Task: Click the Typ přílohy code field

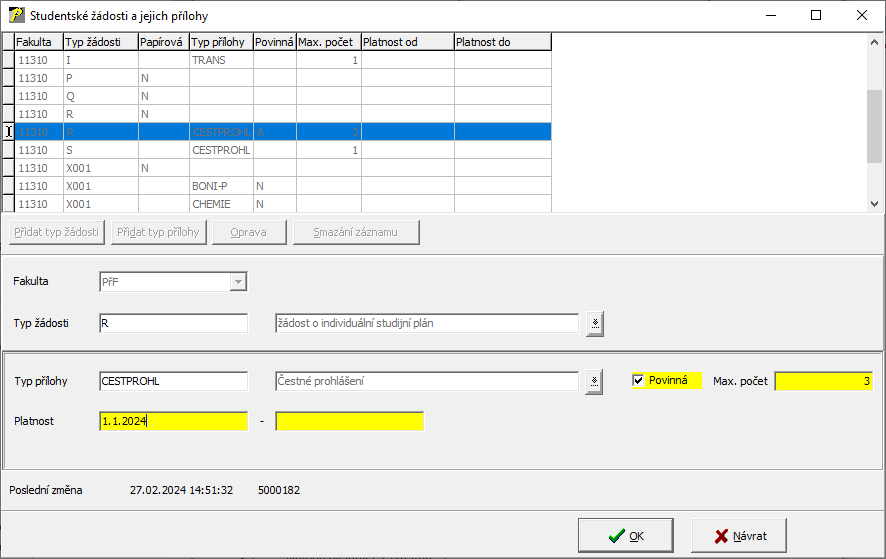Action: click(173, 381)
